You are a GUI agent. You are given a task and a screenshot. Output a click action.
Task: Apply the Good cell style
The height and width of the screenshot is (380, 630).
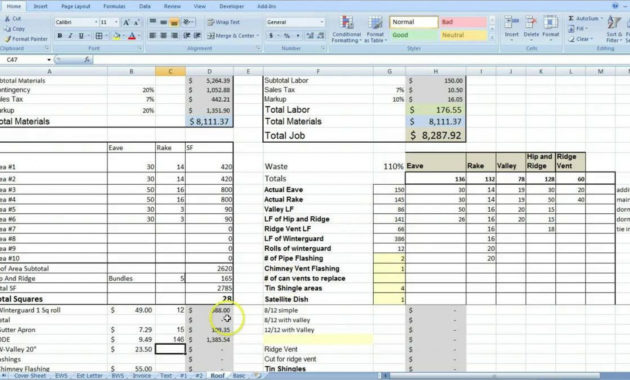click(x=413, y=35)
